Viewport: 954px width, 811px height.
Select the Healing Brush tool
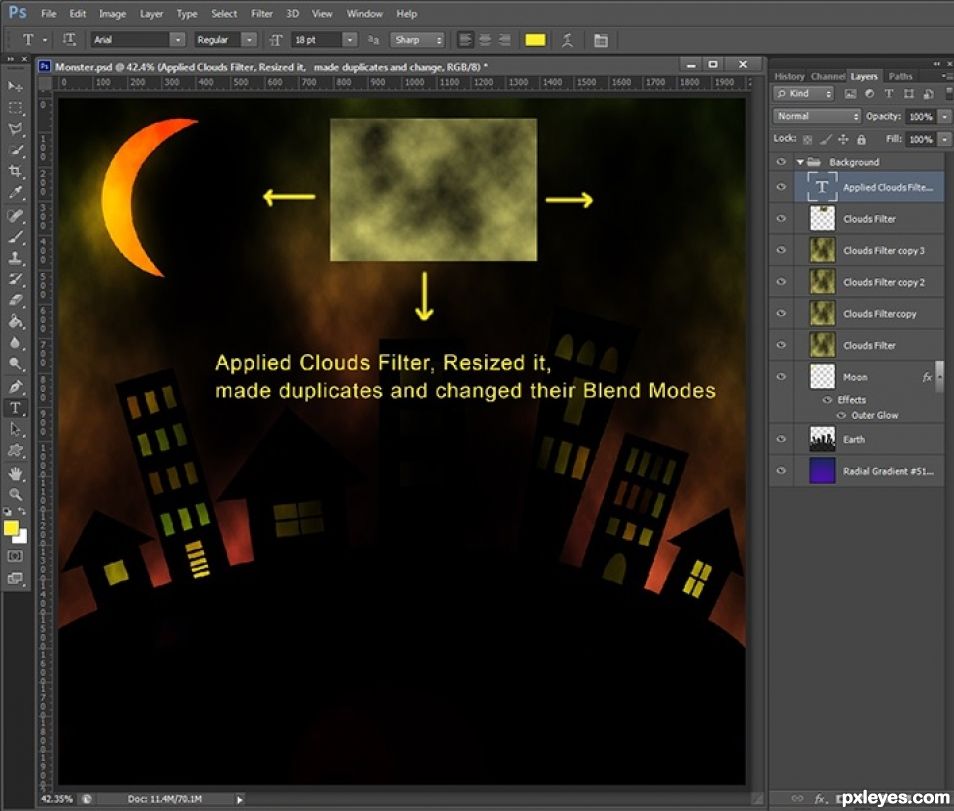[x=15, y=216]
